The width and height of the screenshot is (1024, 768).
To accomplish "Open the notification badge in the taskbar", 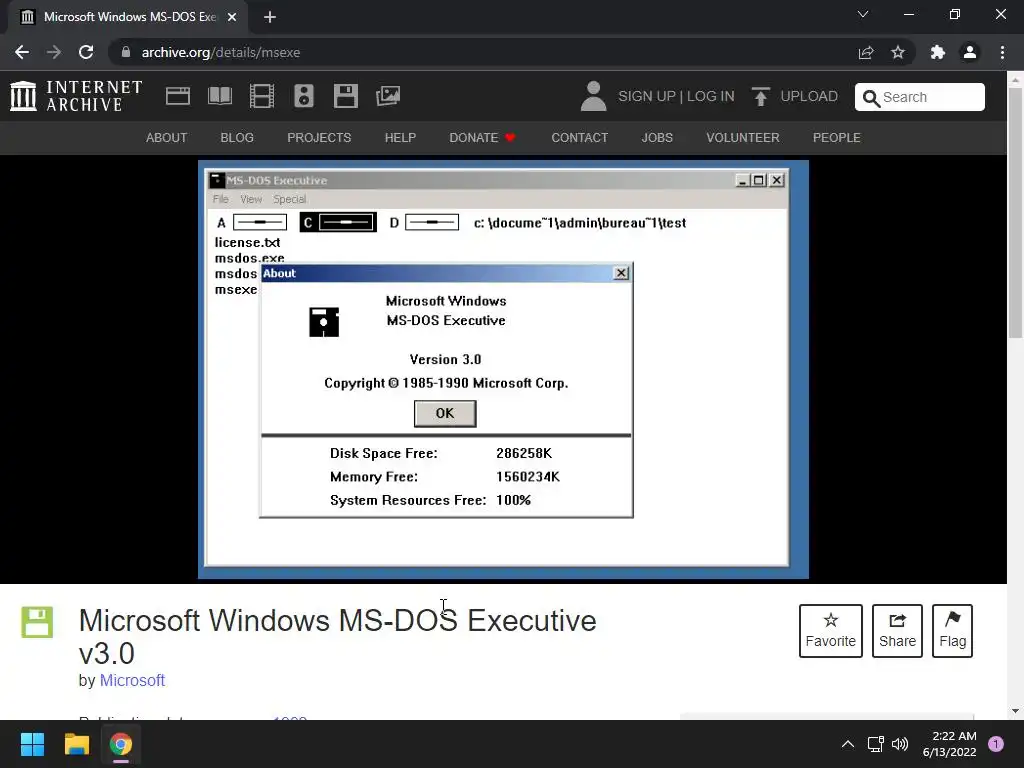I will click(x=996, y=744).
